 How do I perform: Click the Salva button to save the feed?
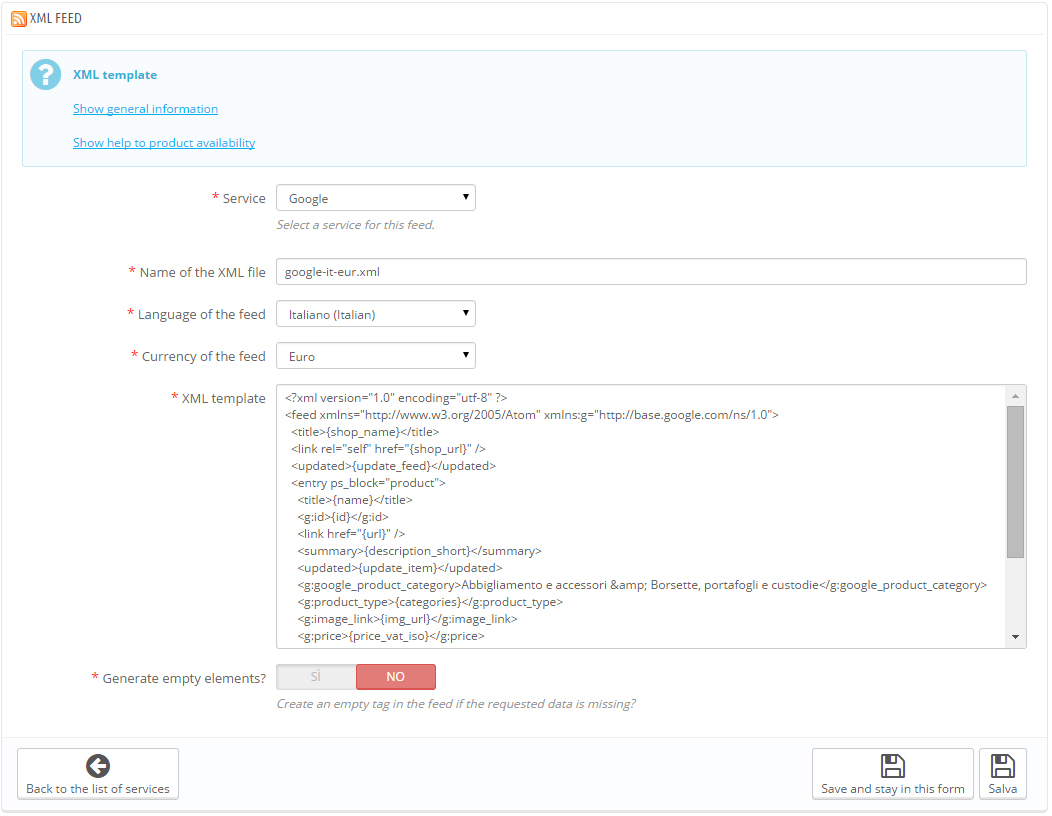[1002, 773]
